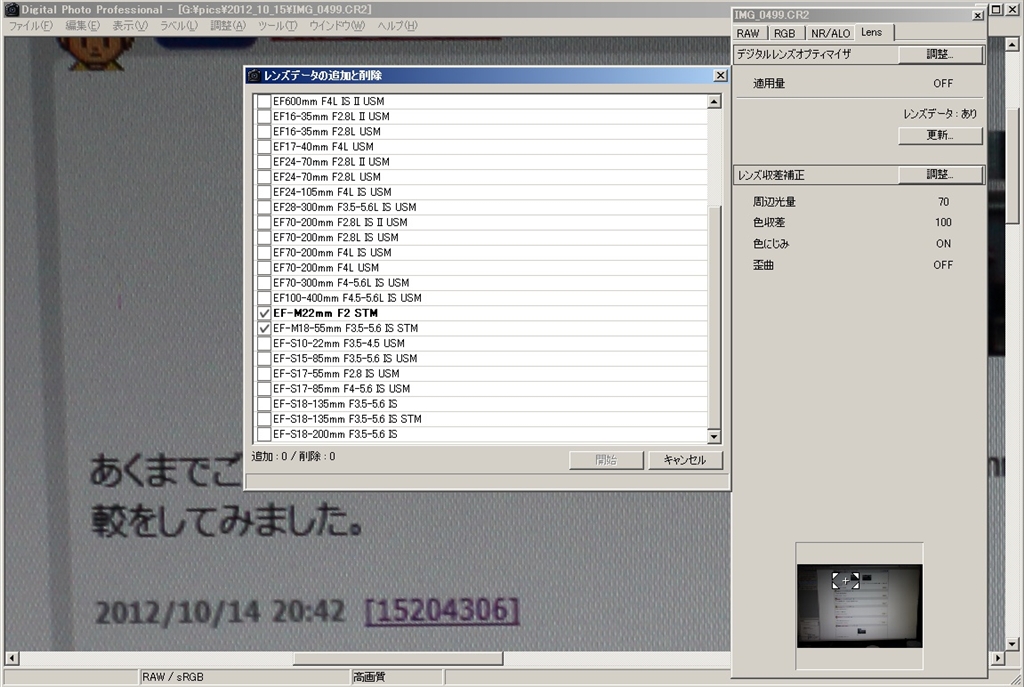Click the main window scroll down arrow
1024x687 pixels.
pyautogui.click(x=1012, y=644)
